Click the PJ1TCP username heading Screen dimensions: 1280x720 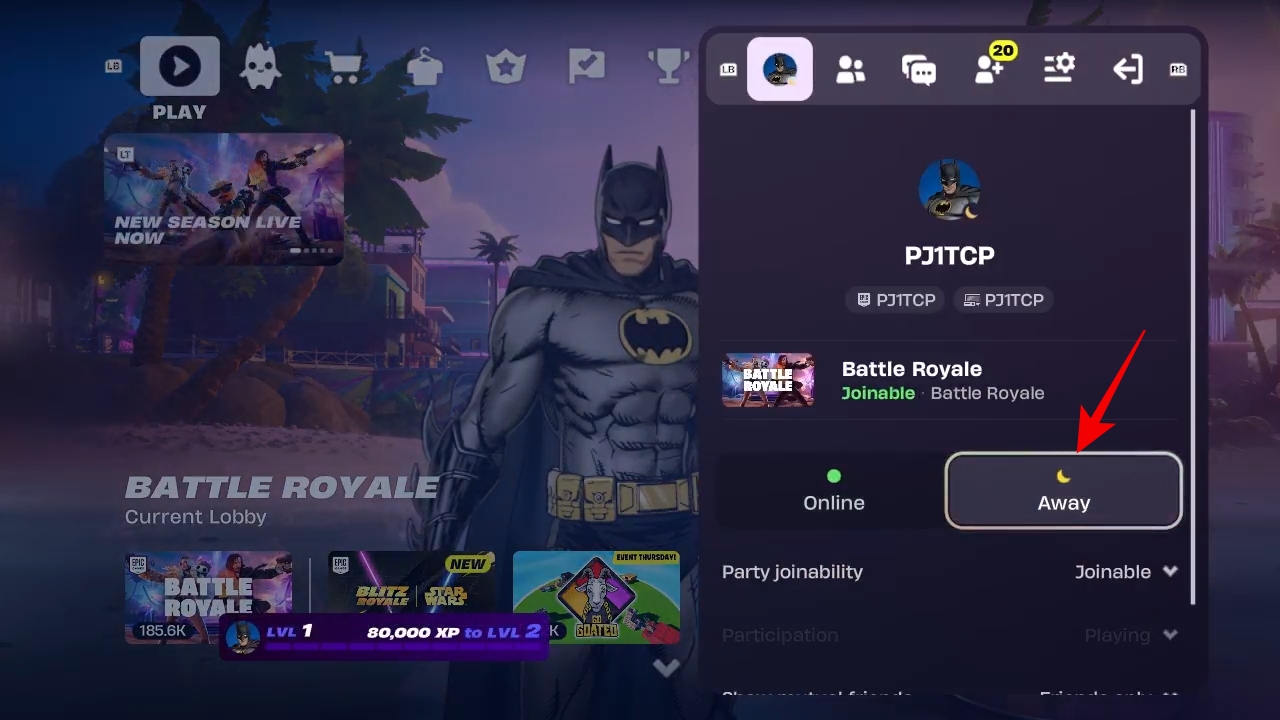tap(950, 256)
